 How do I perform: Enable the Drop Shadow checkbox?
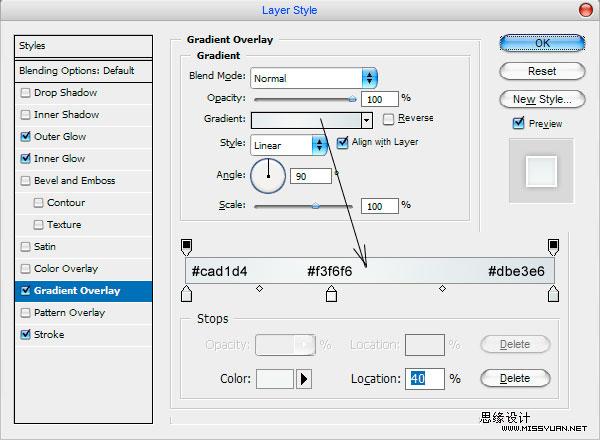(x=25, y=93)
